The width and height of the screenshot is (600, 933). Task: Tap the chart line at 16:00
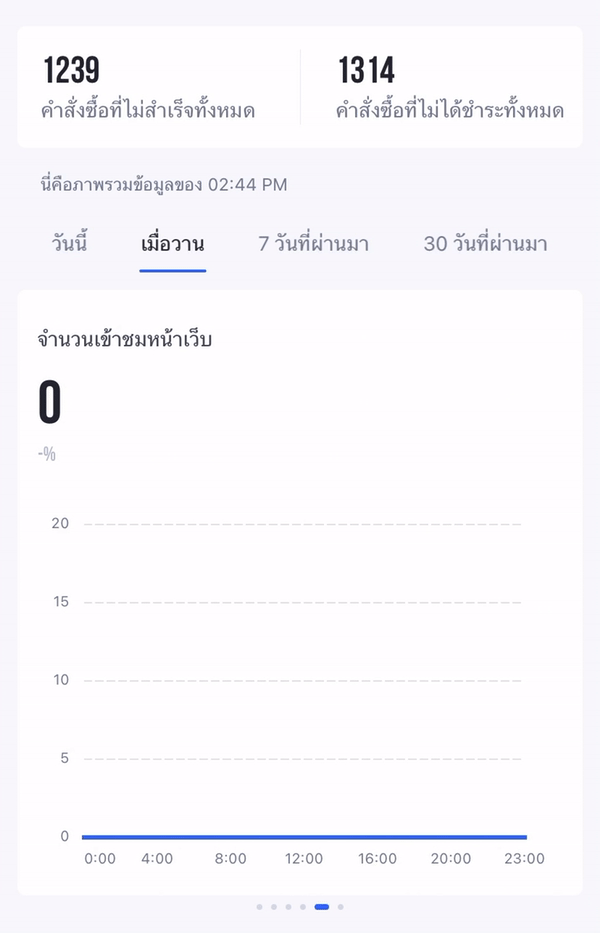[x=377, y=837]
